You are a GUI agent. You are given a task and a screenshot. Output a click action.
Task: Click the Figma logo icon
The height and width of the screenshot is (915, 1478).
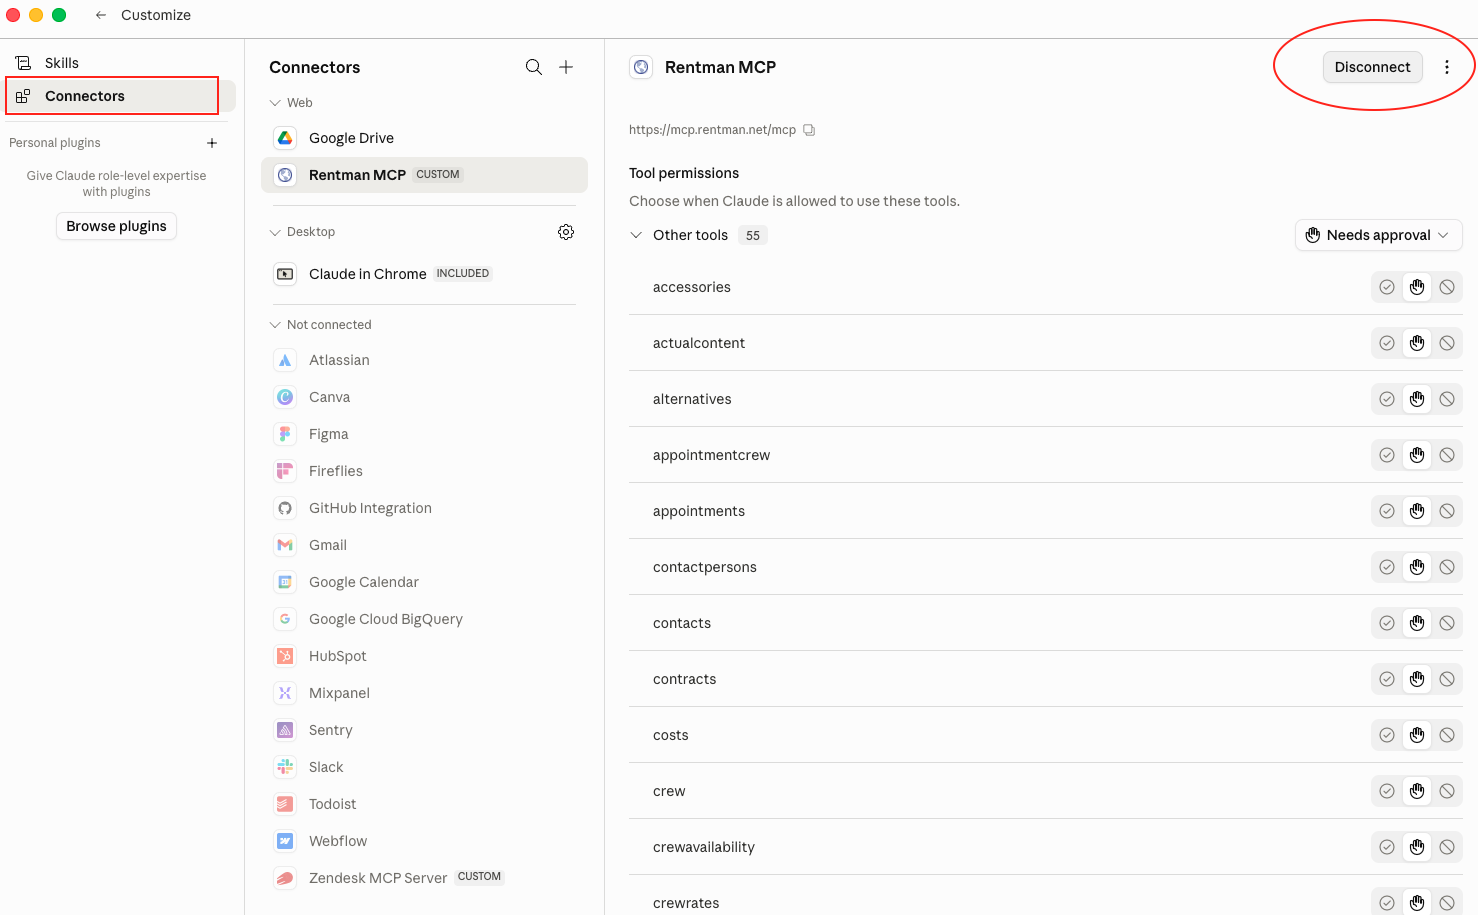coord(285,434)
